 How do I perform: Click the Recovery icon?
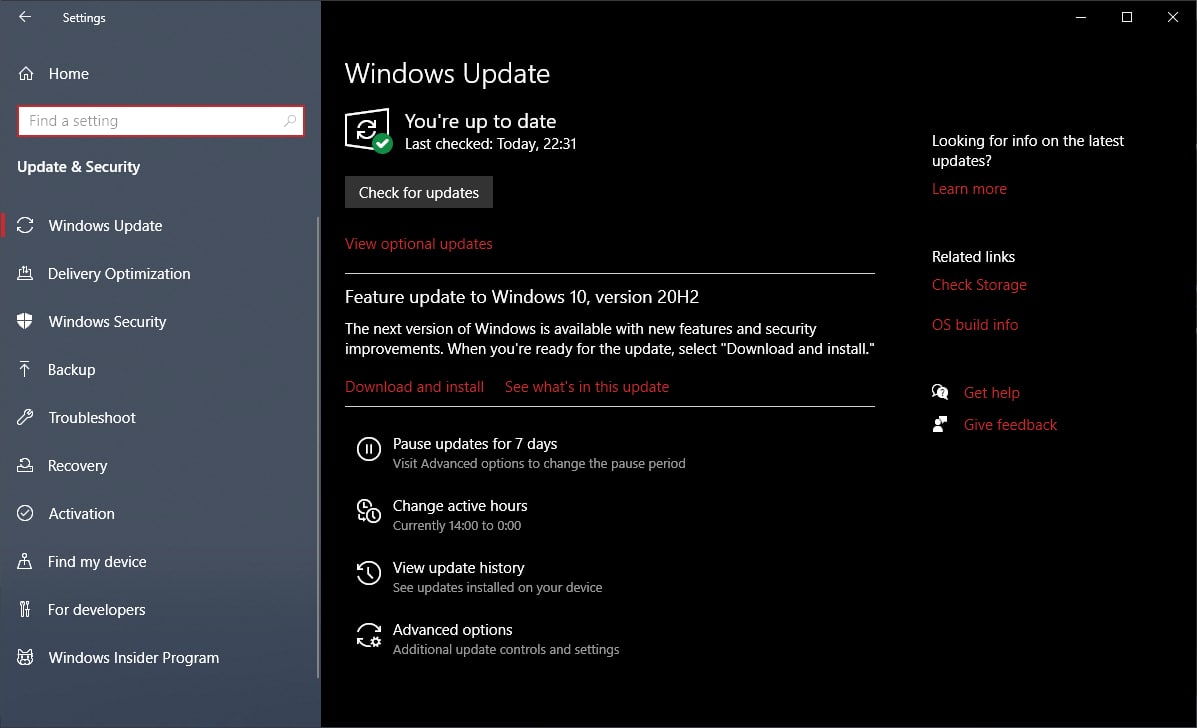click(25, 465)
